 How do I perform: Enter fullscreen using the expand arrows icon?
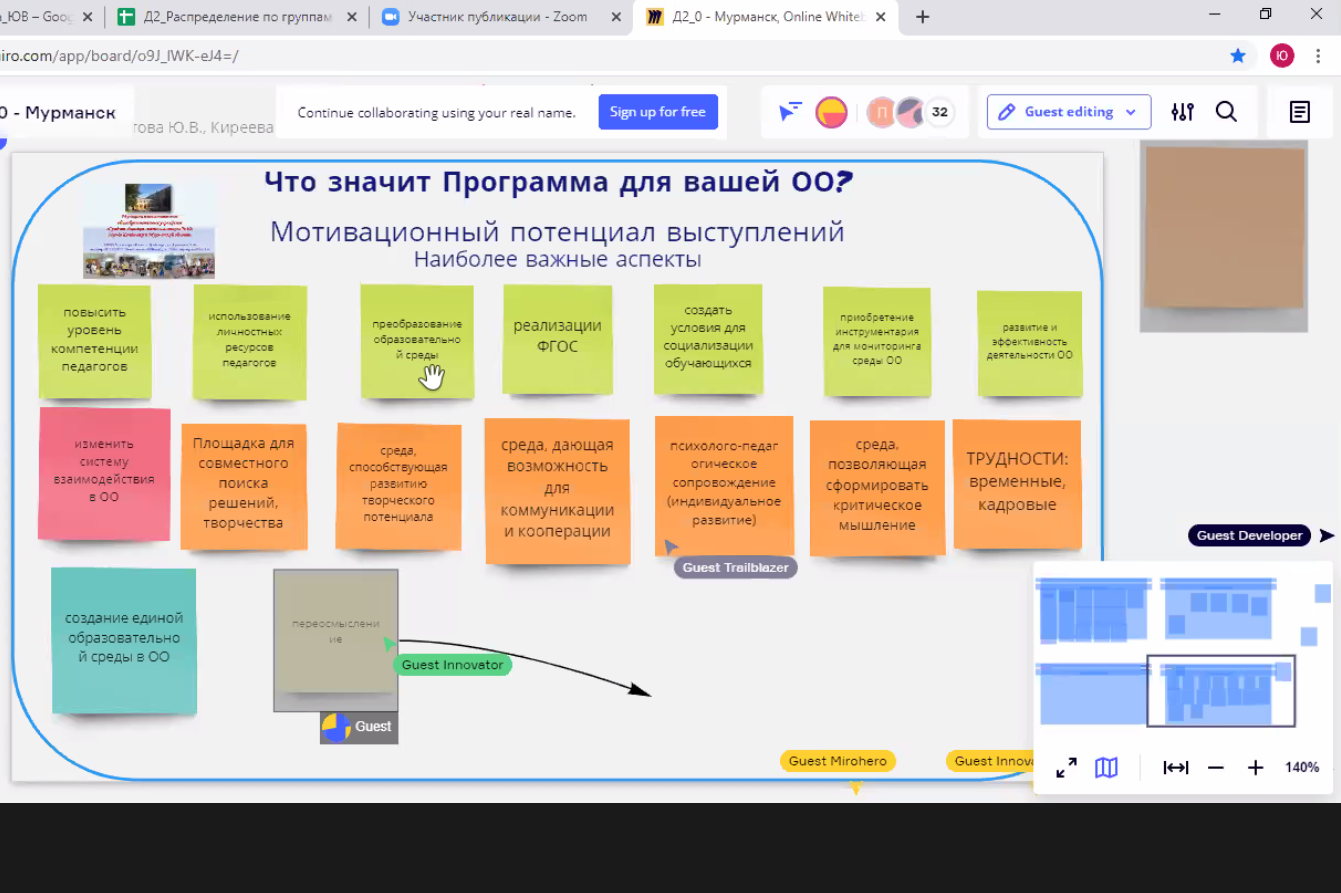pos(1066,768)
